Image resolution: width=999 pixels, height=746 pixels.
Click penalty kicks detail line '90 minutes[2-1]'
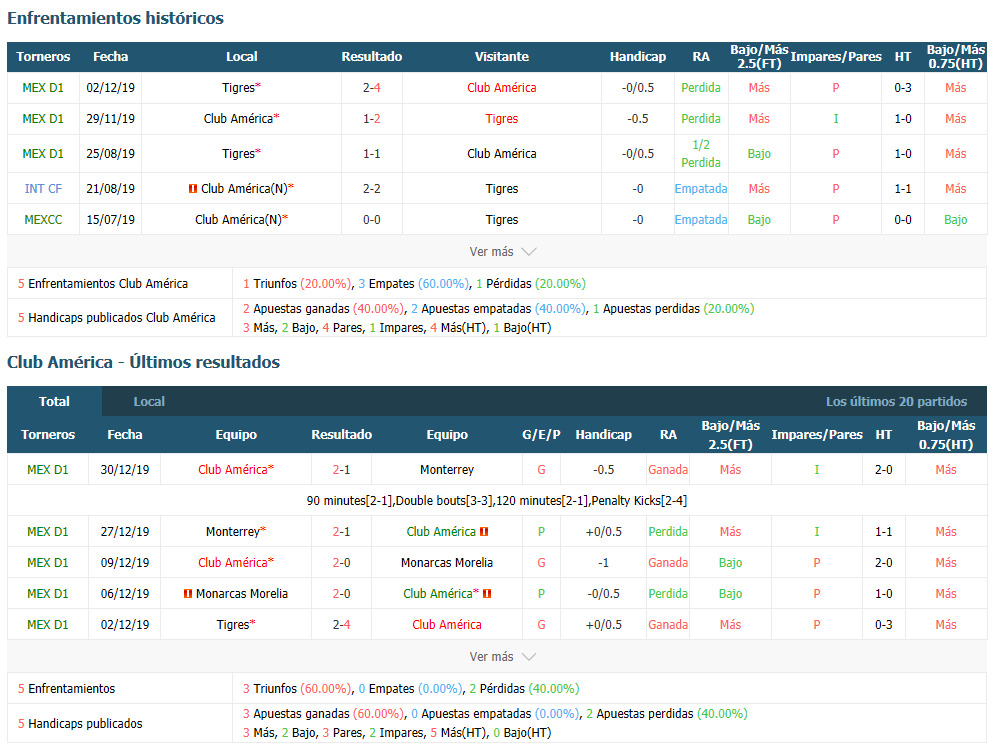[x=497, y=501]
